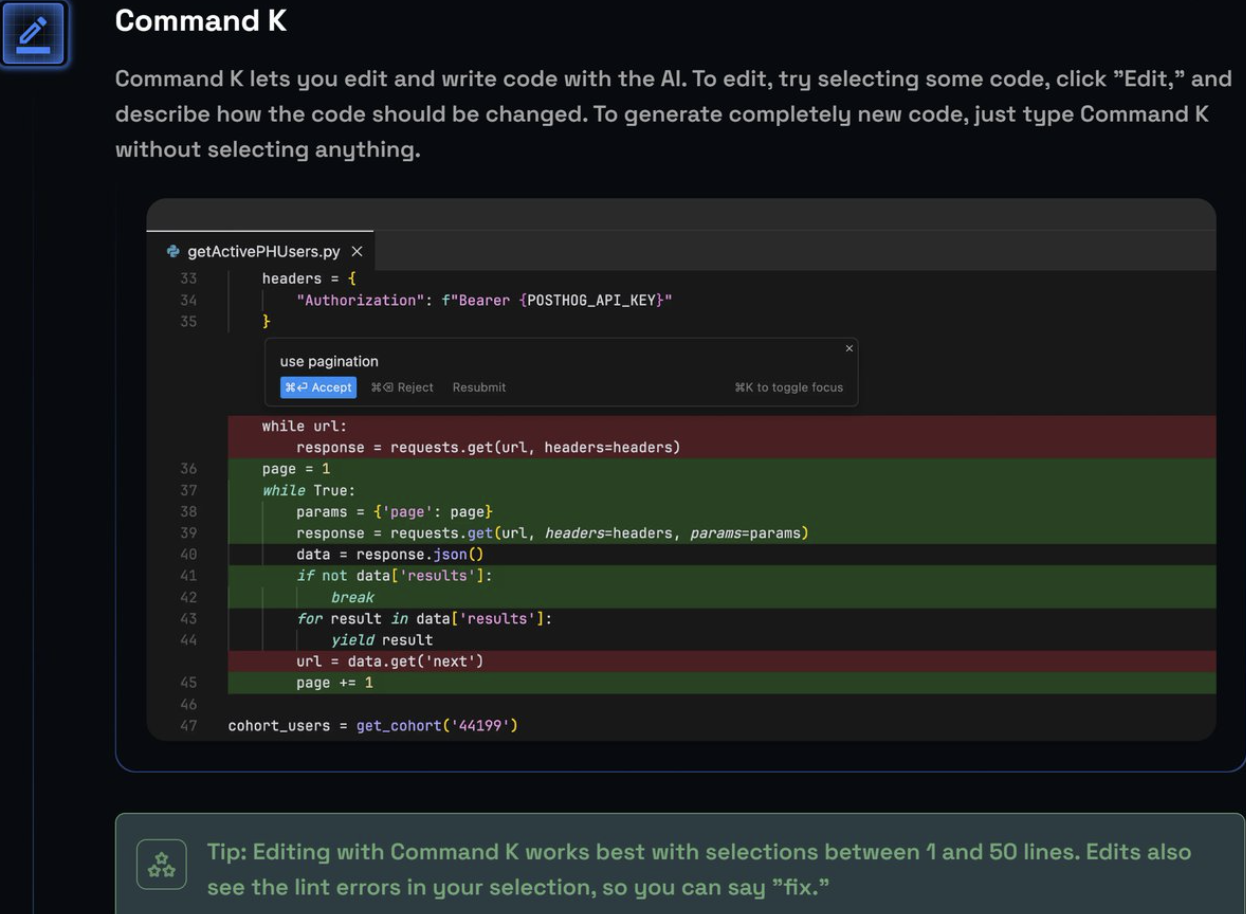Click line number 47 in the gutter
The width and height of the screenshot is (1246, 914).
[188, 726]
